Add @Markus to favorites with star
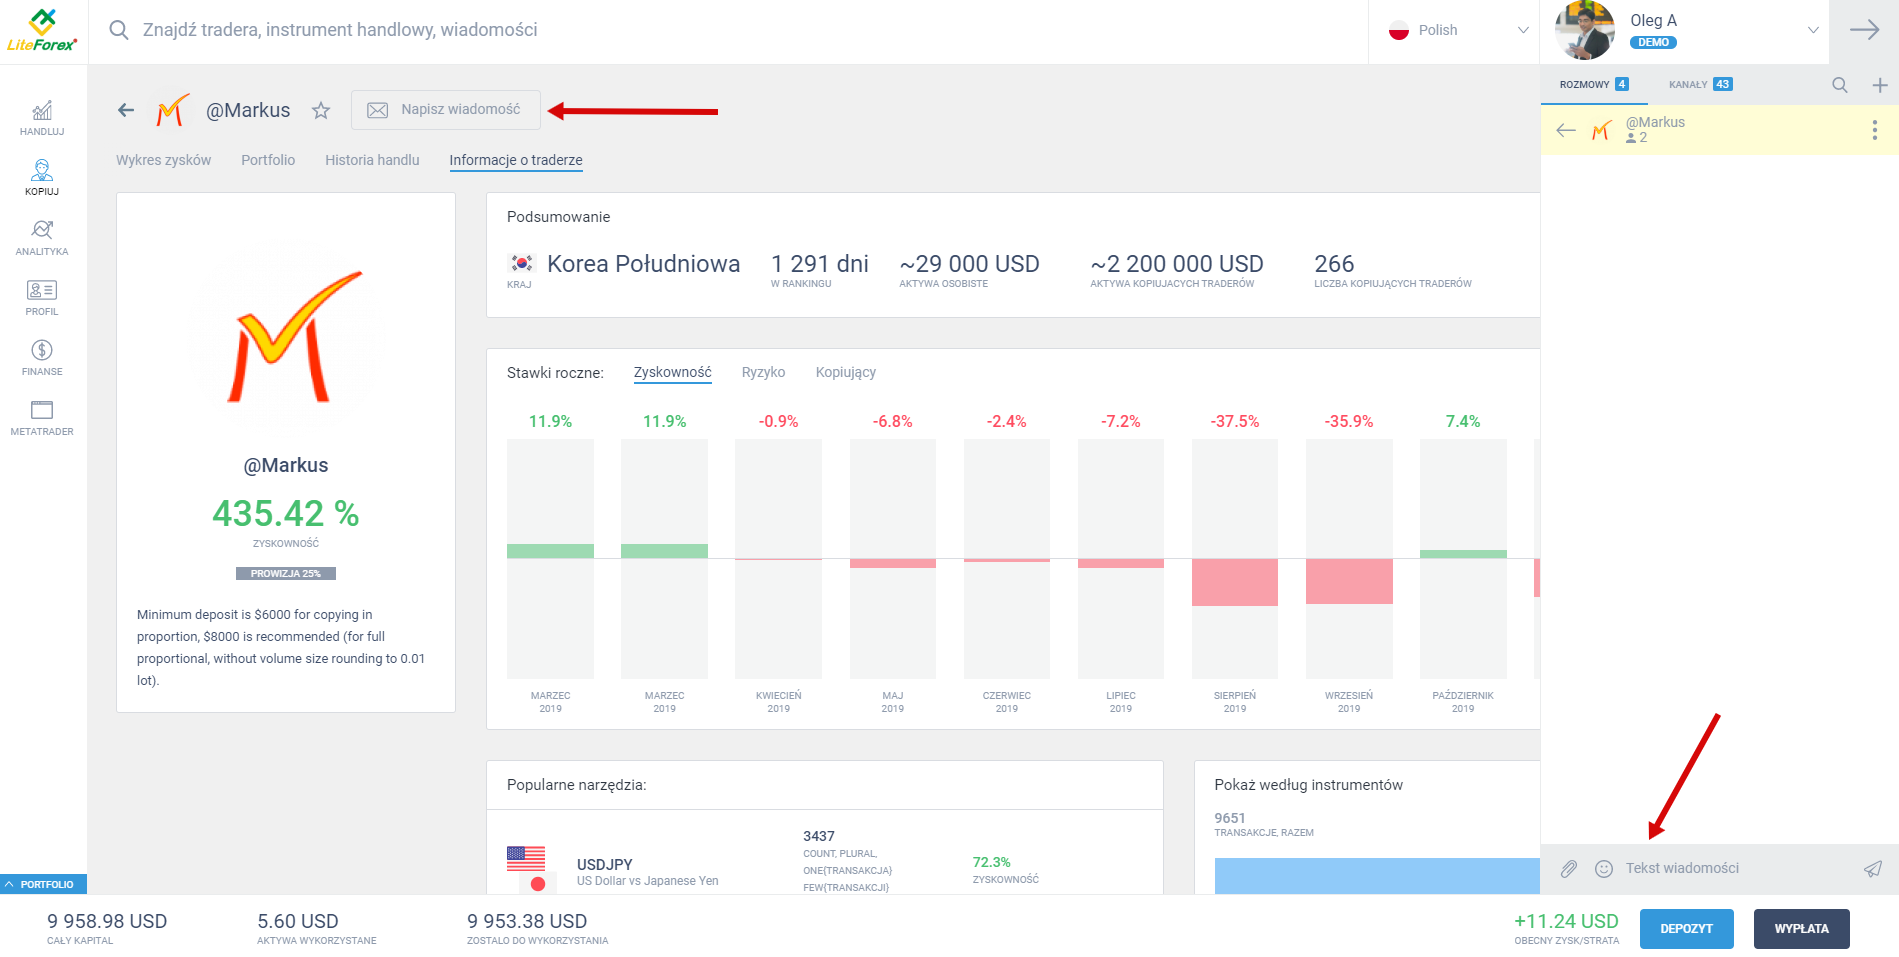This screenshot has width=1899, height=957. [321, 111]
